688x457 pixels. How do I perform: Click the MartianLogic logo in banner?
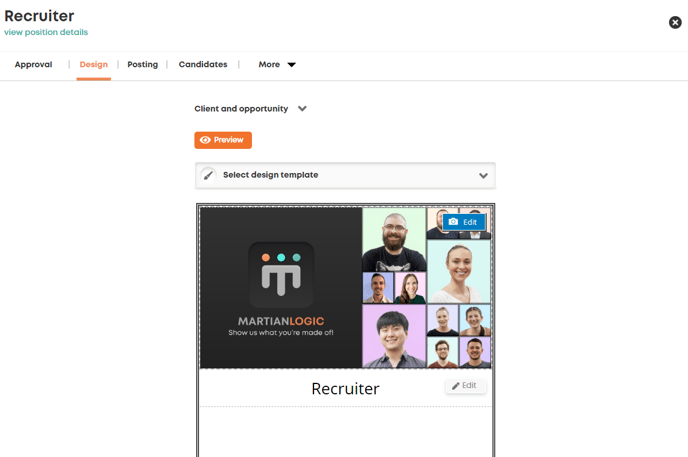pos(281,275)
